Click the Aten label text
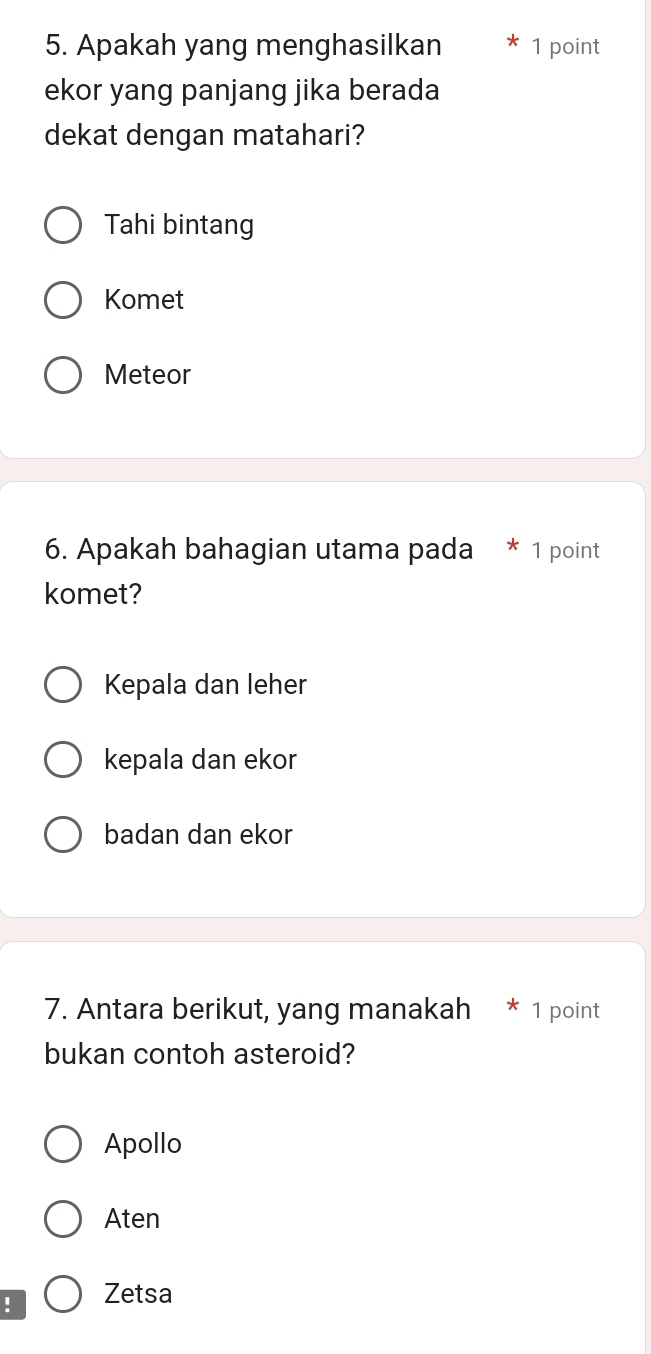The image size is (651, 1354). click(132, 1219)
